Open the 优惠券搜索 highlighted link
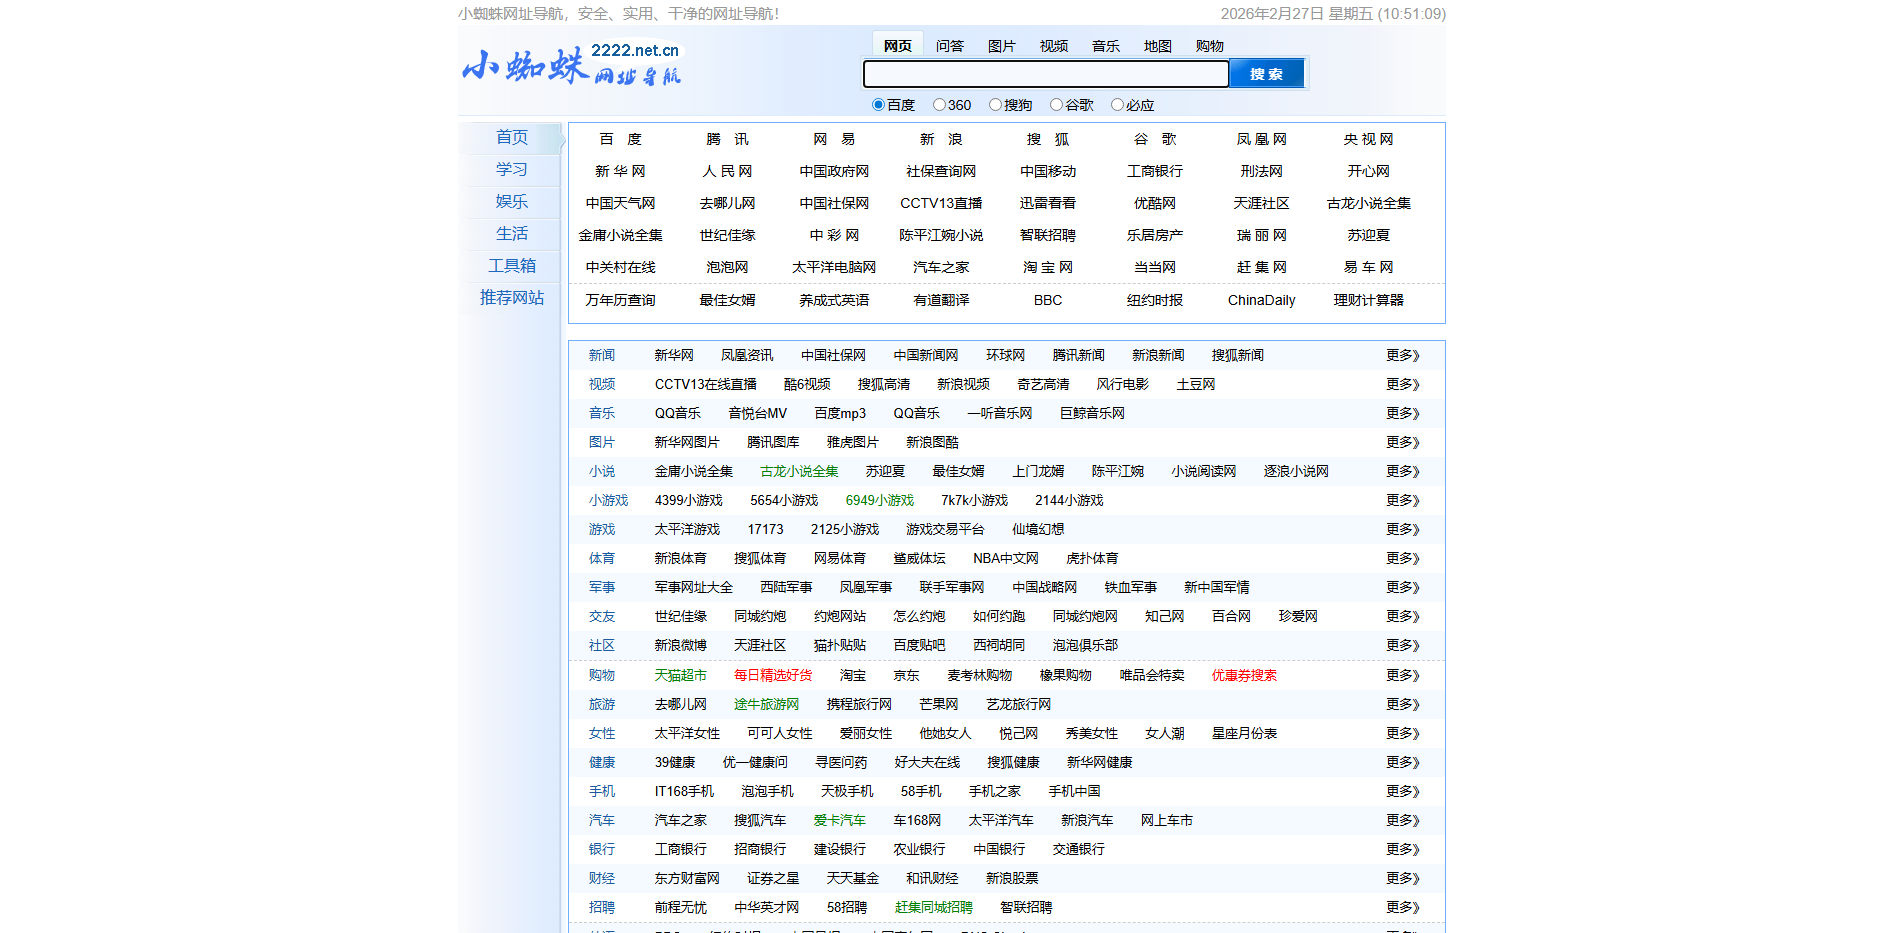 point(1243,675)
